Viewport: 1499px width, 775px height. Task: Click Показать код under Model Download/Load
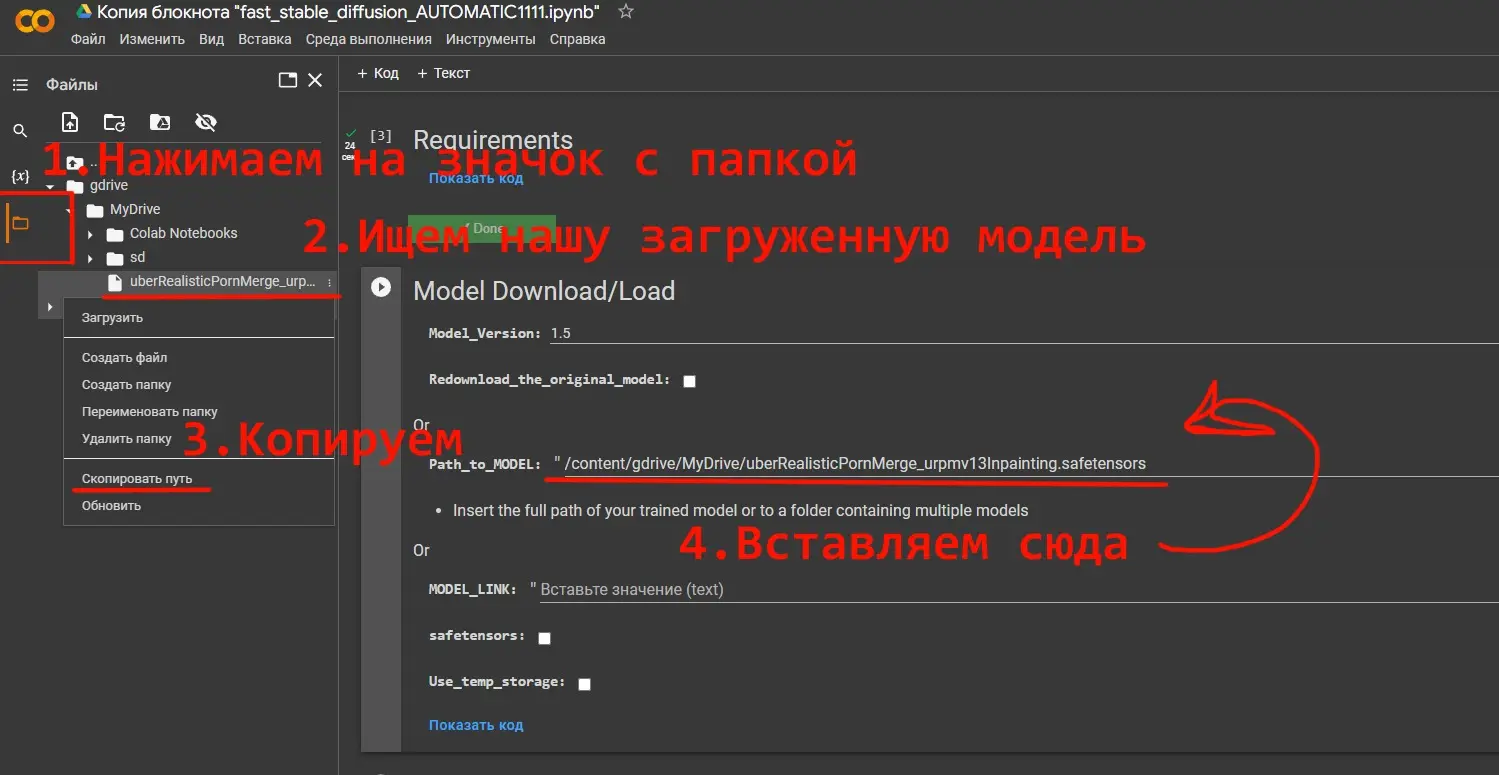click(476, 725)
